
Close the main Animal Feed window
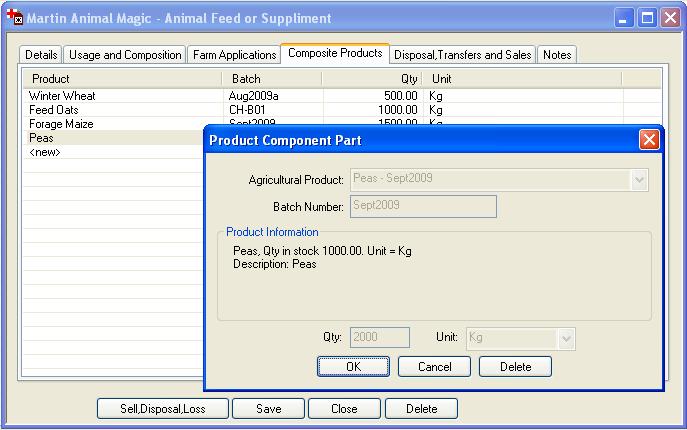pos(670,18)
